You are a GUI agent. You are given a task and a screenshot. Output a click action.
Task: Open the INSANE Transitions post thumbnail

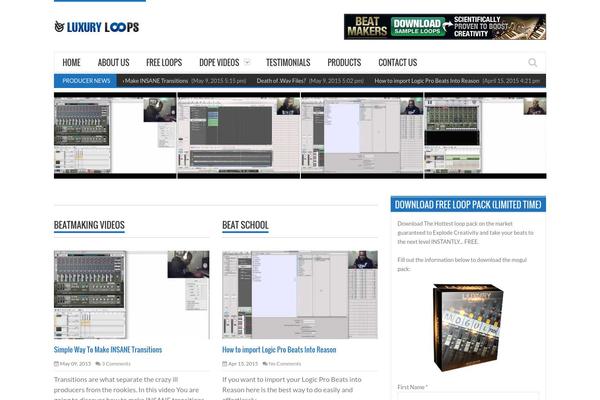click(132, 295)
